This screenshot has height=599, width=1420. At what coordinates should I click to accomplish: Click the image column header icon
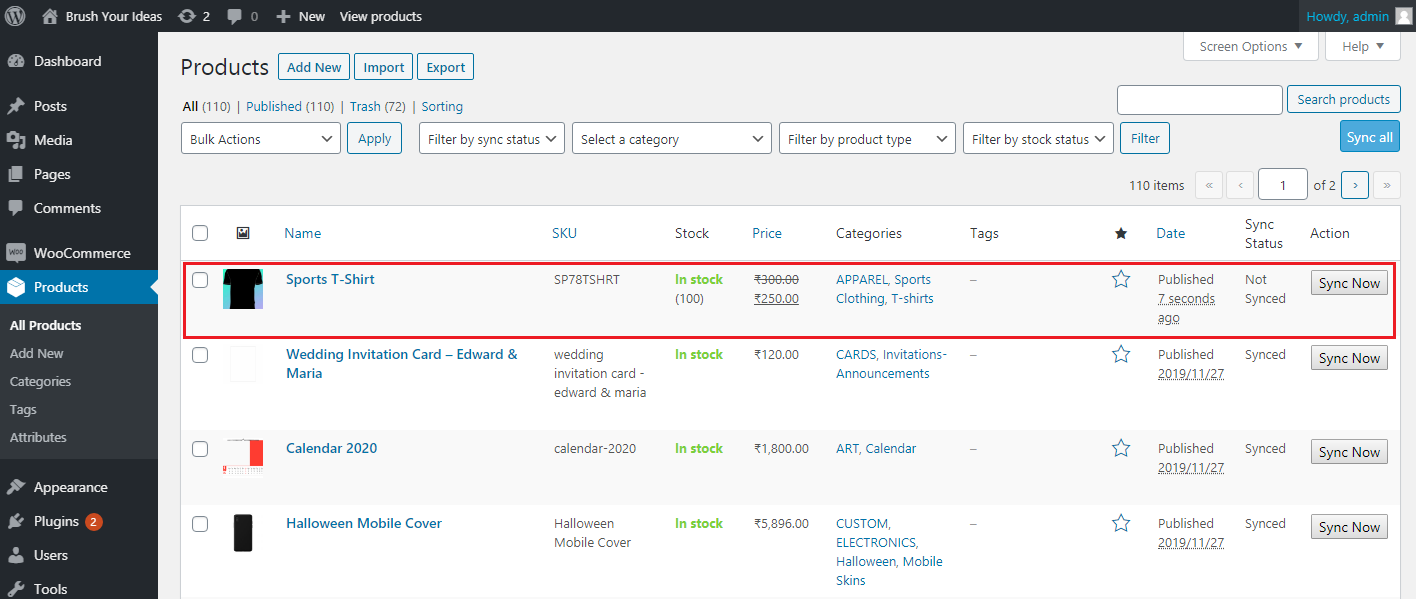coord(243,233)
